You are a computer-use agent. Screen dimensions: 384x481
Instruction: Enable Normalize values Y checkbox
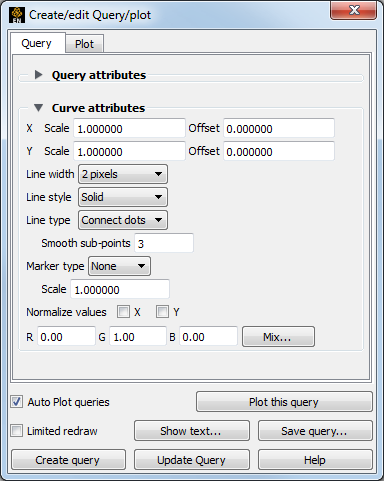coord(162,312)
